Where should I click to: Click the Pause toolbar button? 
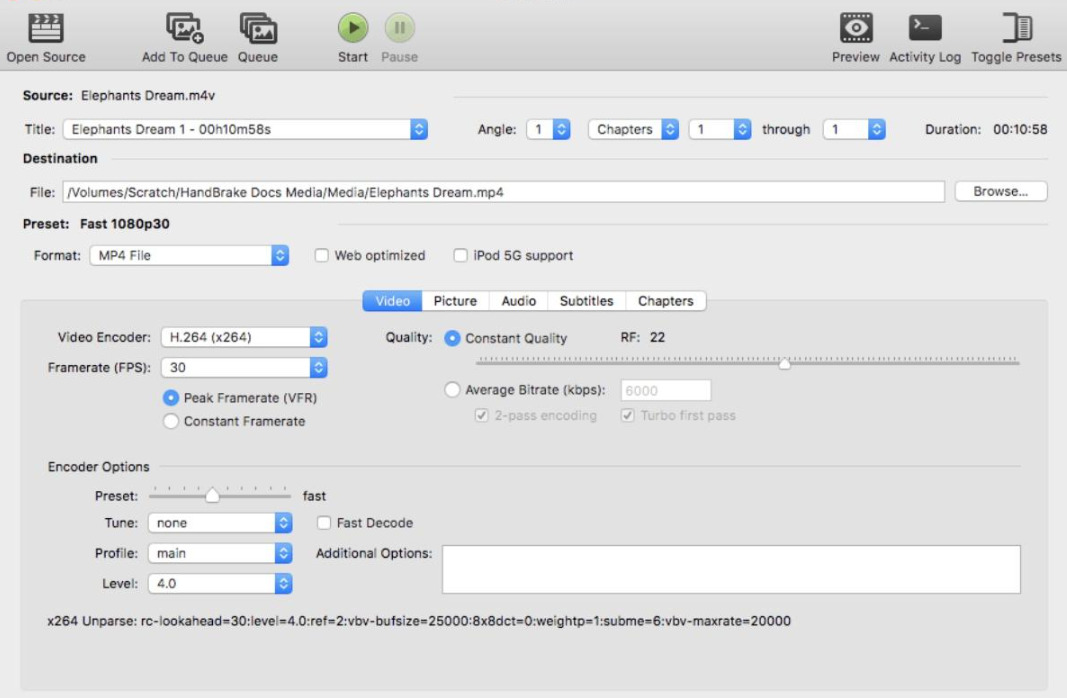[x=399, y=28]
